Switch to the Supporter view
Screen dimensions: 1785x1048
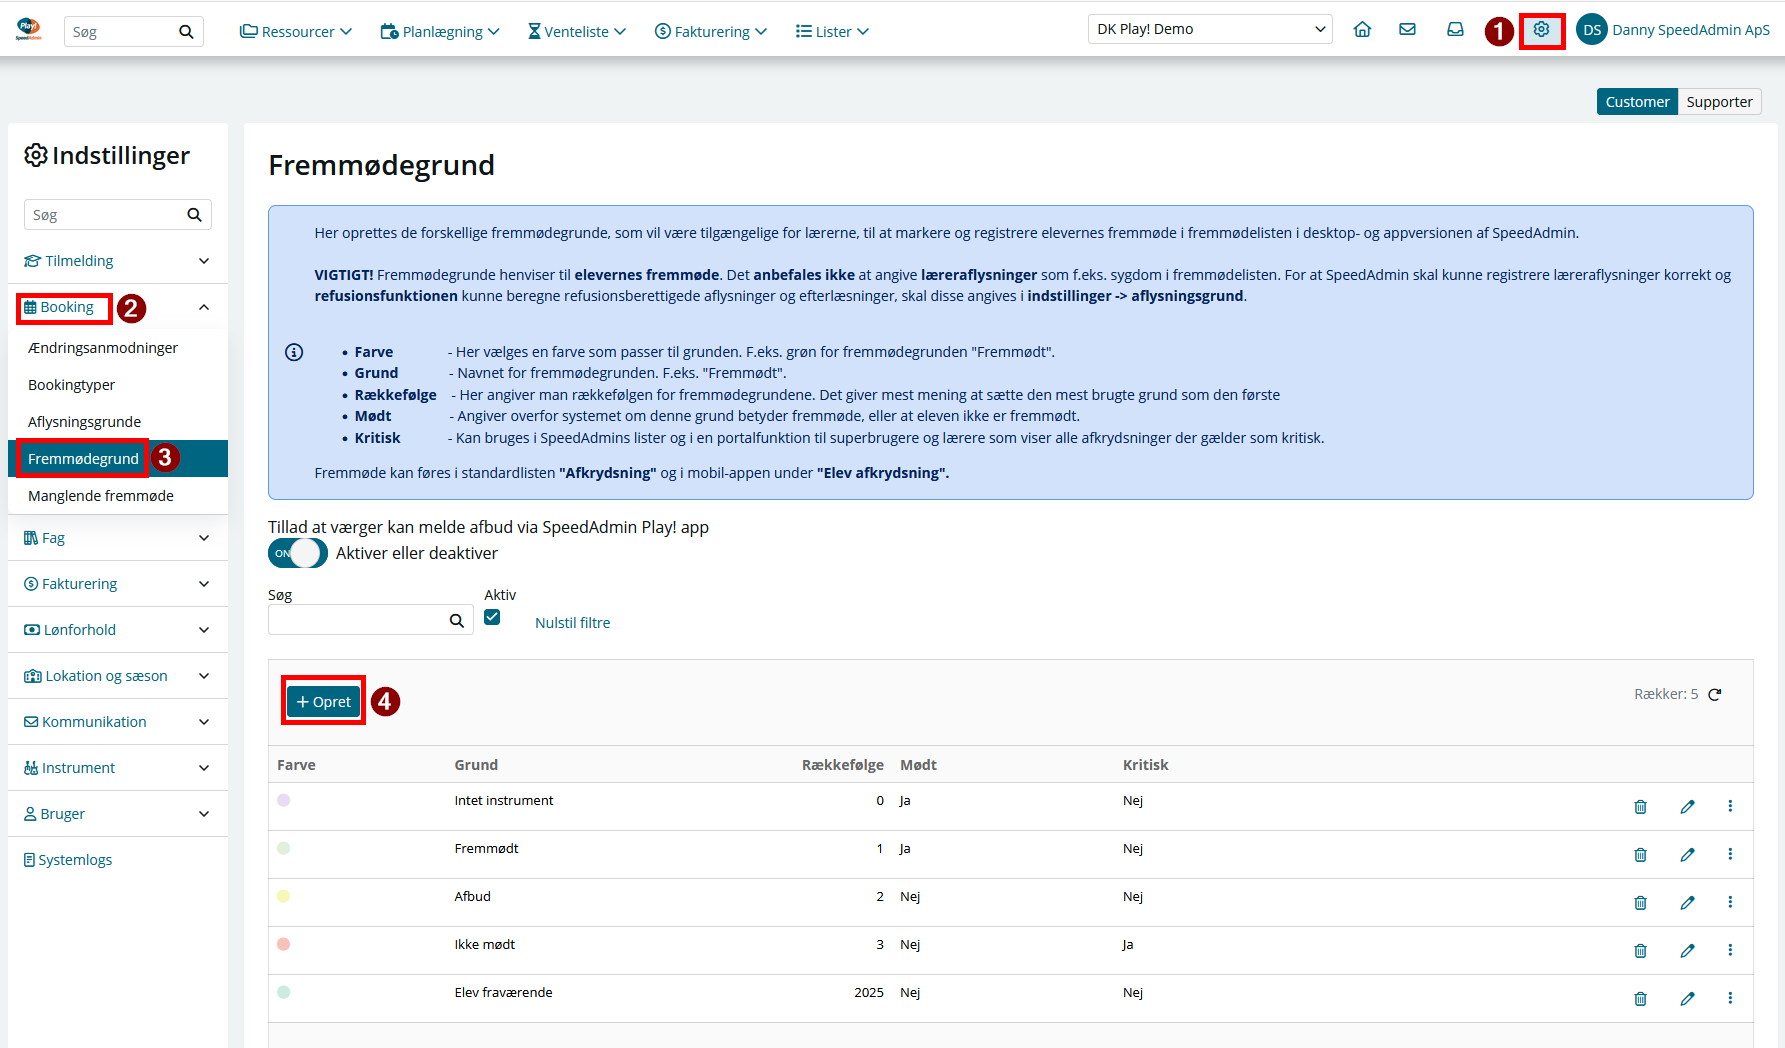[x=1719, y=102]
